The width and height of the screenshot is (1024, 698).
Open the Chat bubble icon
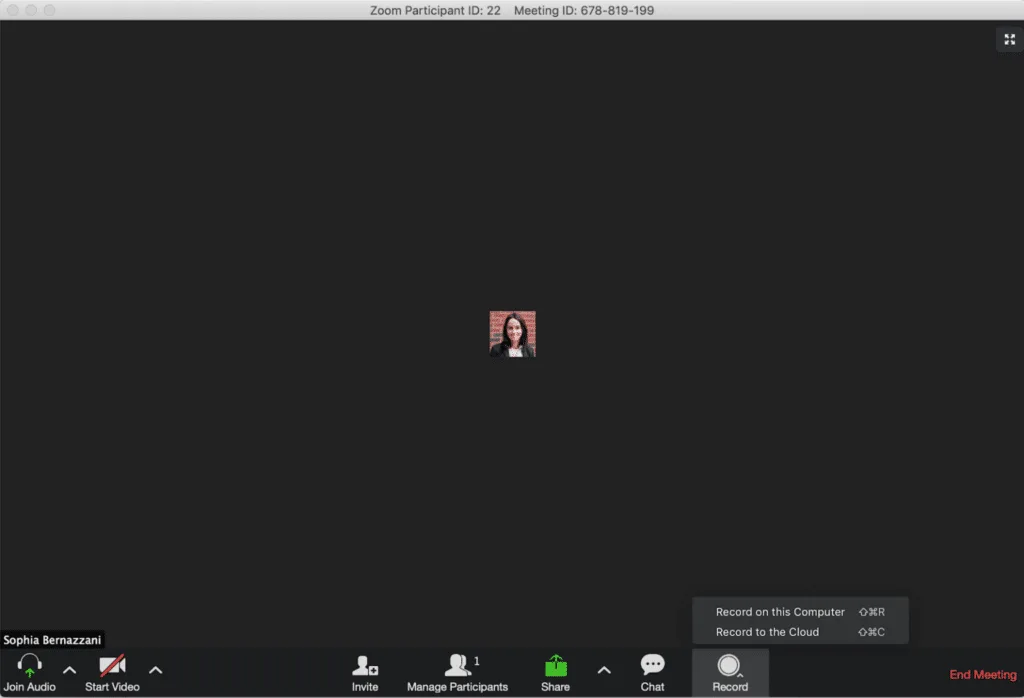pyautogui.click(x=652, y=665)
